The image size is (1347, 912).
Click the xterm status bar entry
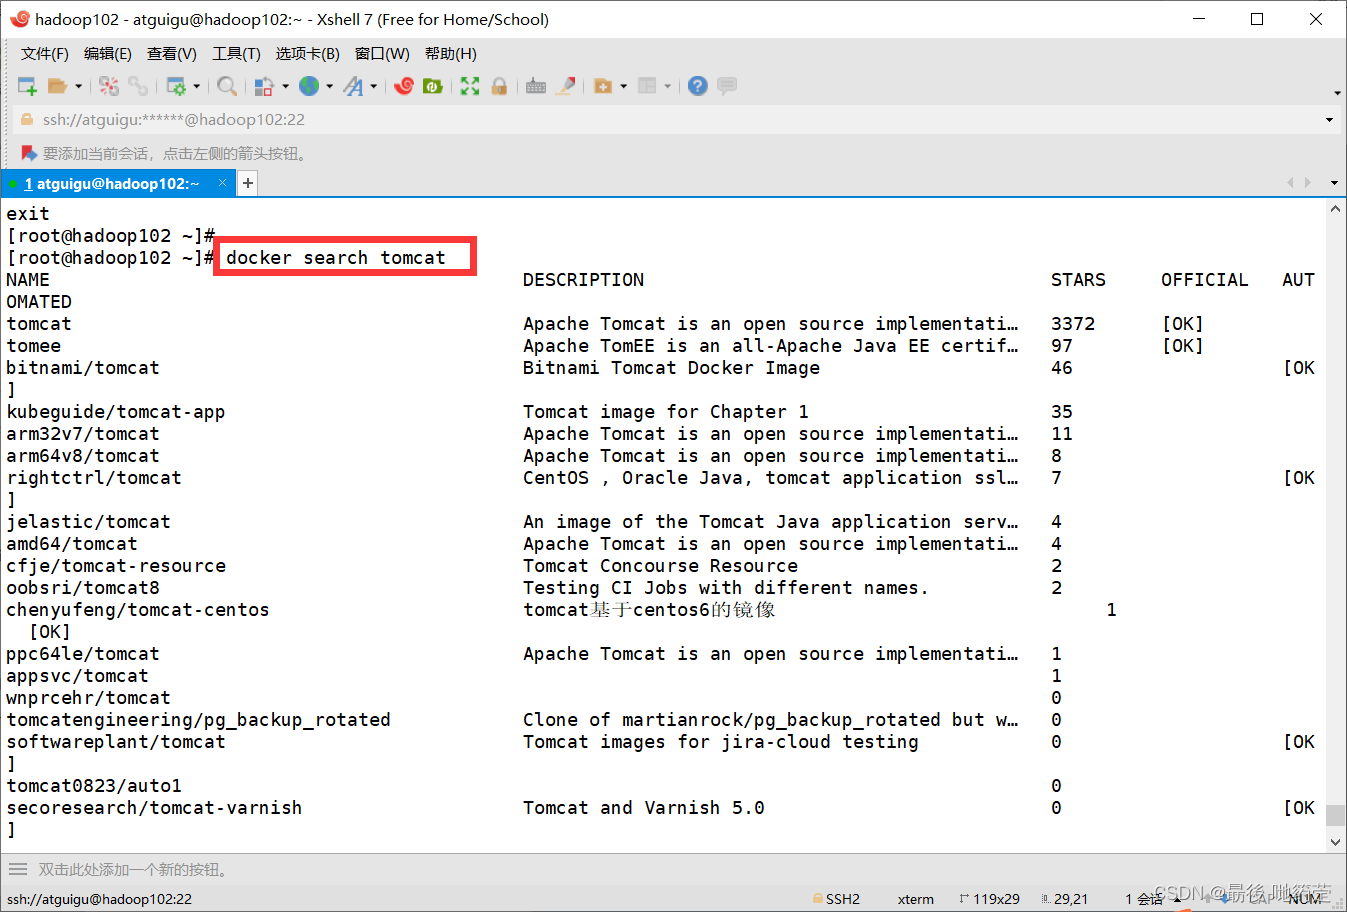point(916,899)
